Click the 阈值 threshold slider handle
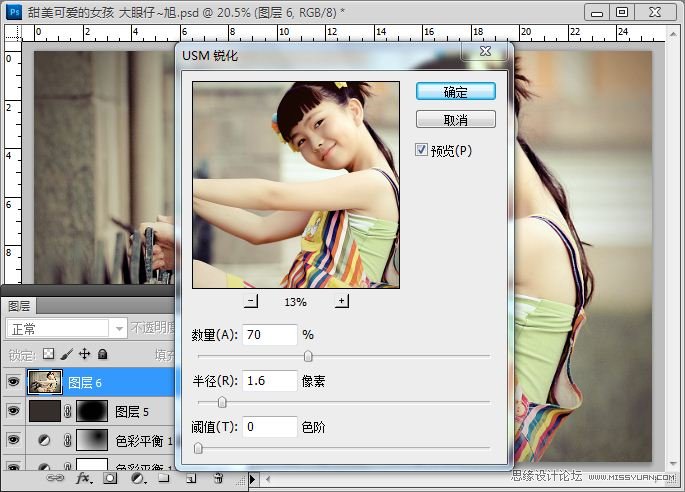685x492 pixels. 198,448
